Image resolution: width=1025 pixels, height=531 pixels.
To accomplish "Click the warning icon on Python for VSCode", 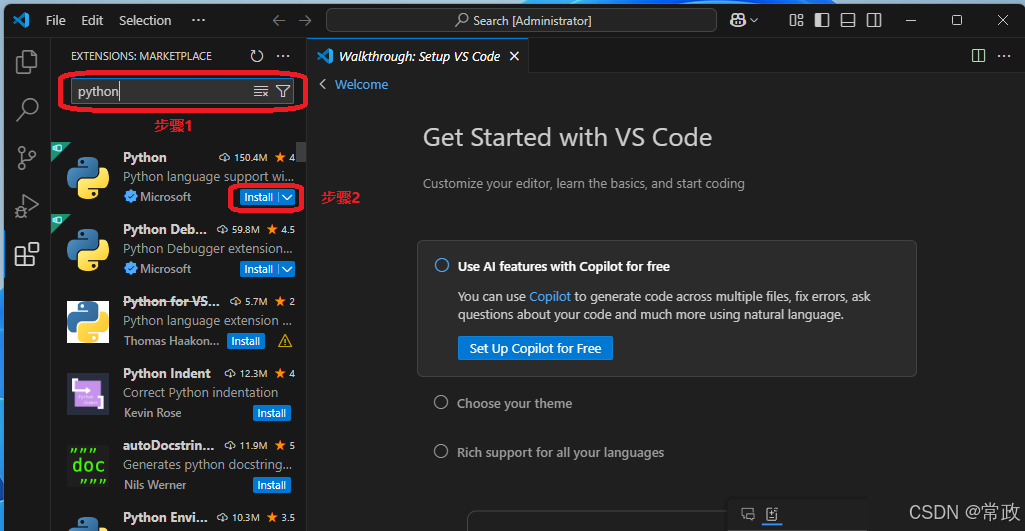I will (x=285, y=341).
